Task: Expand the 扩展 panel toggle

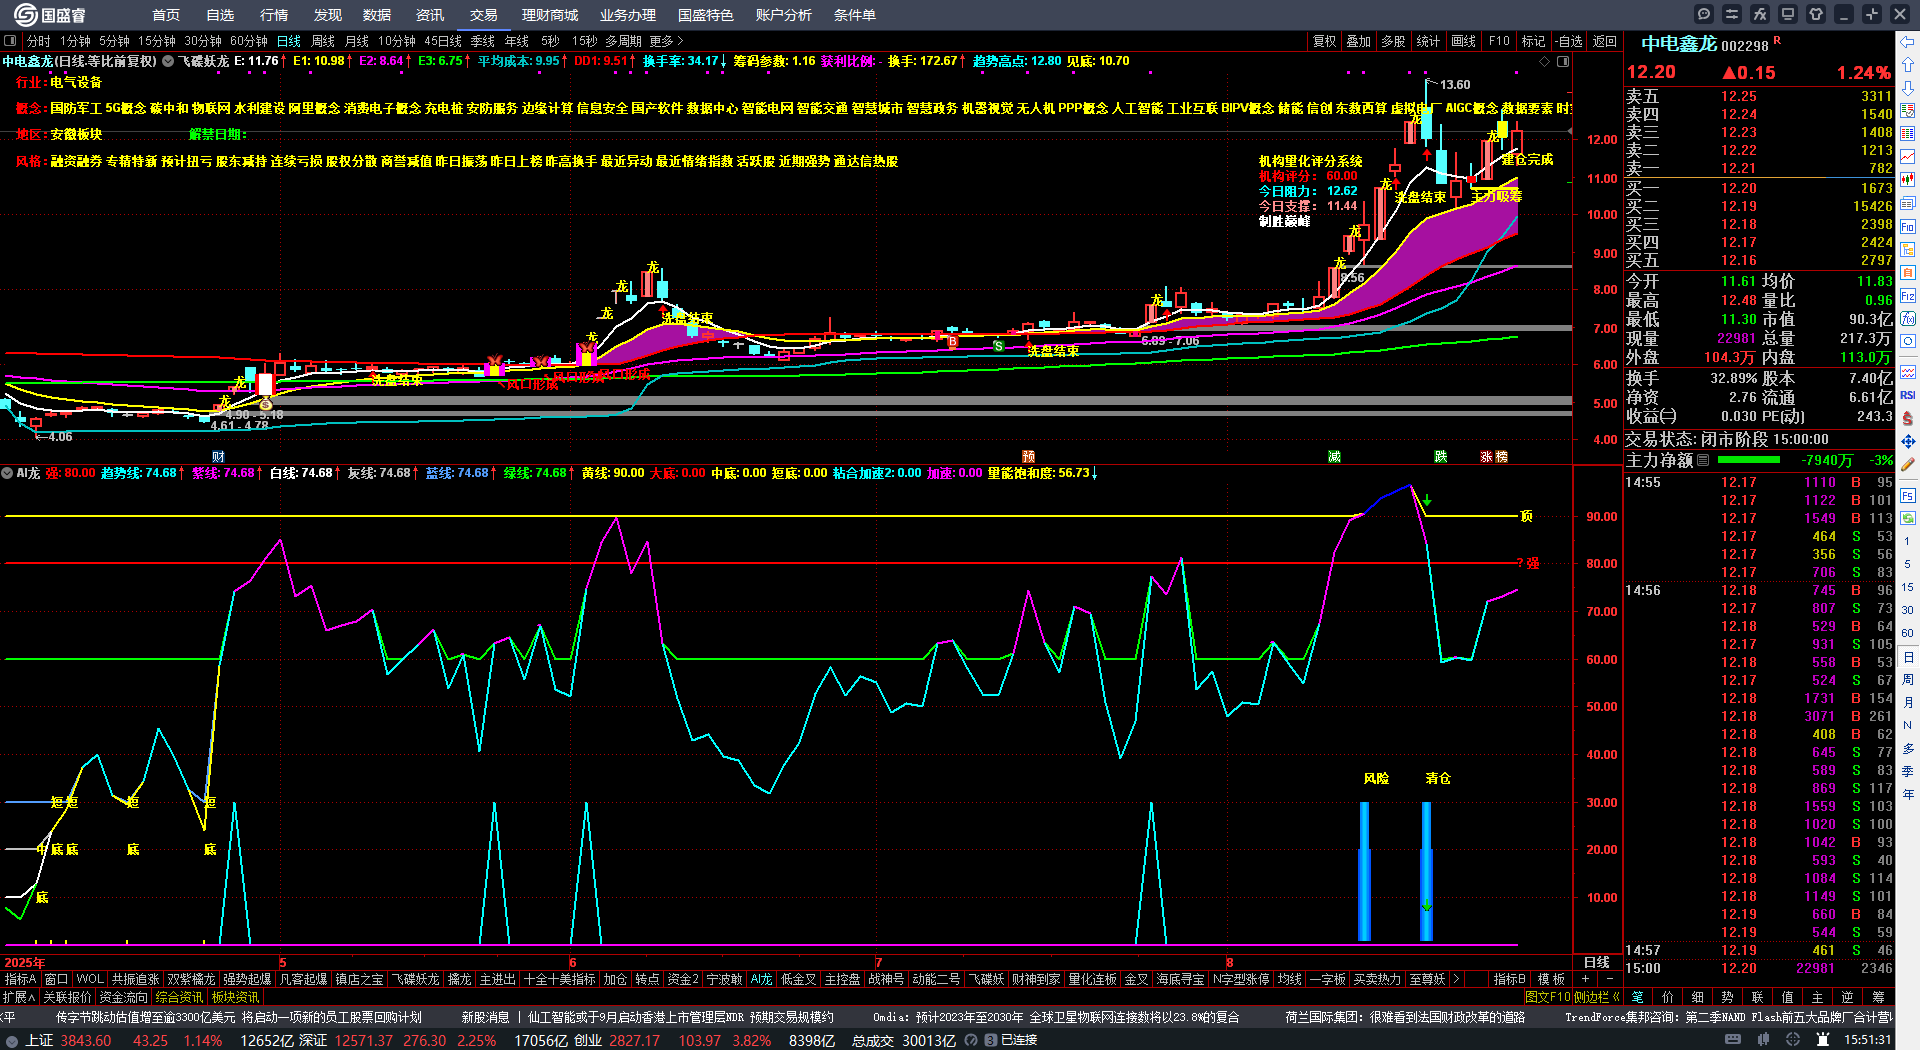Action: pyautogui.click(x=19, y=997)
